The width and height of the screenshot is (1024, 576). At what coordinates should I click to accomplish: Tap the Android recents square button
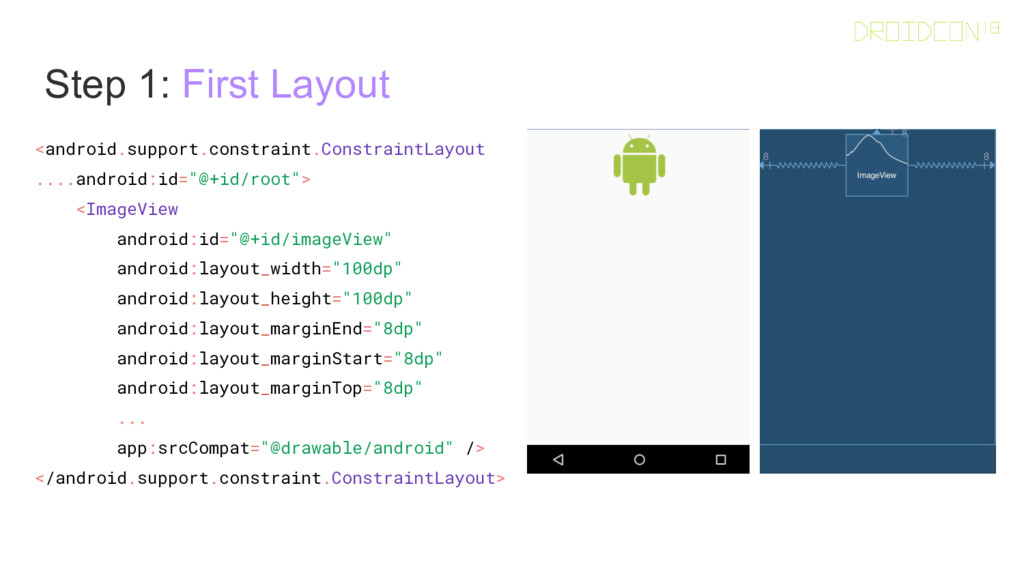pyautogui.click(x=720, y=460)
